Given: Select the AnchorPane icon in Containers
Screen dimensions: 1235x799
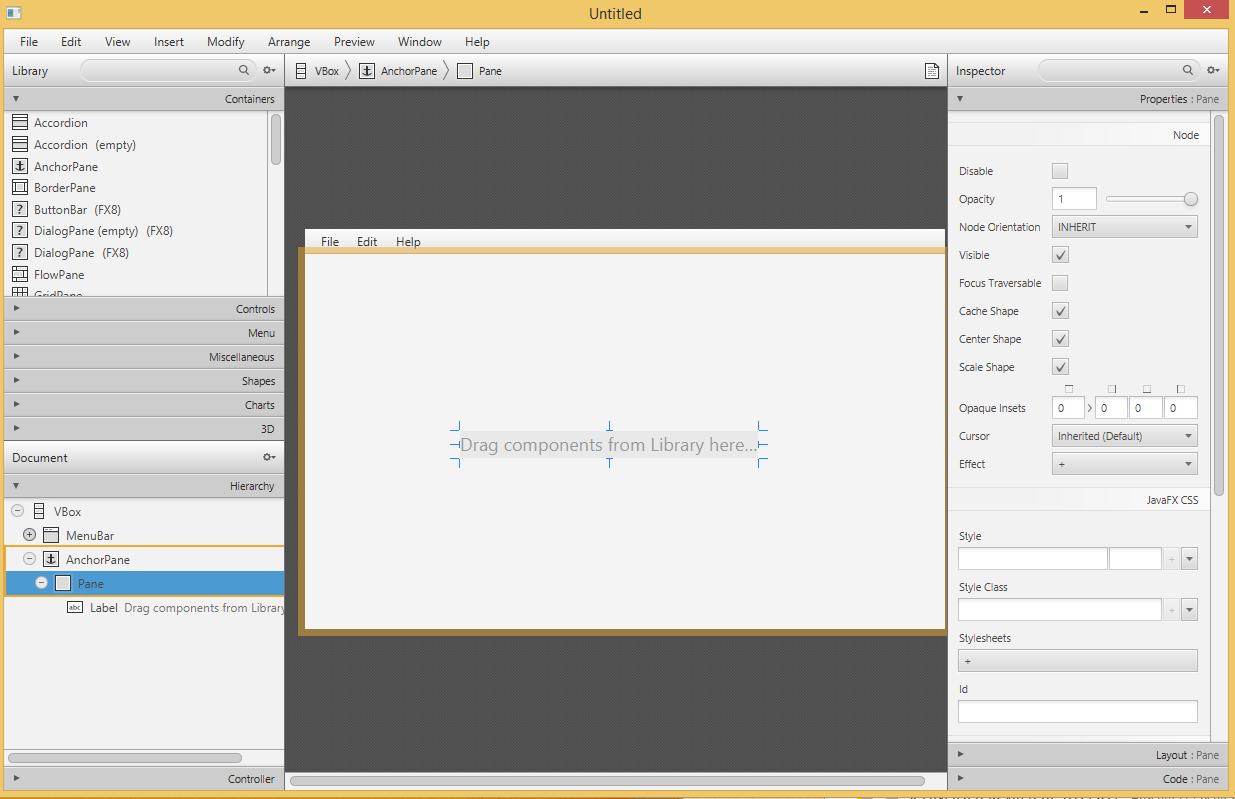Looking at the screenshot, I should pos(21,166).
